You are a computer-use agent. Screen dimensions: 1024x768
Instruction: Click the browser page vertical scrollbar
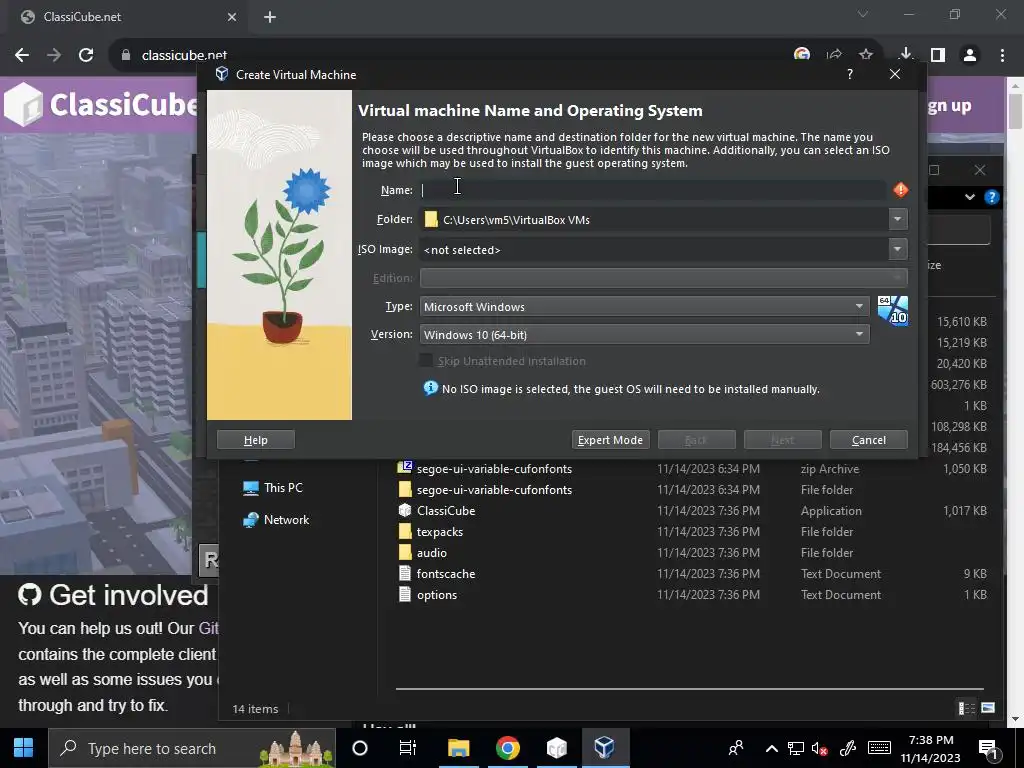pyautogui.click(x=1016, y=111)
